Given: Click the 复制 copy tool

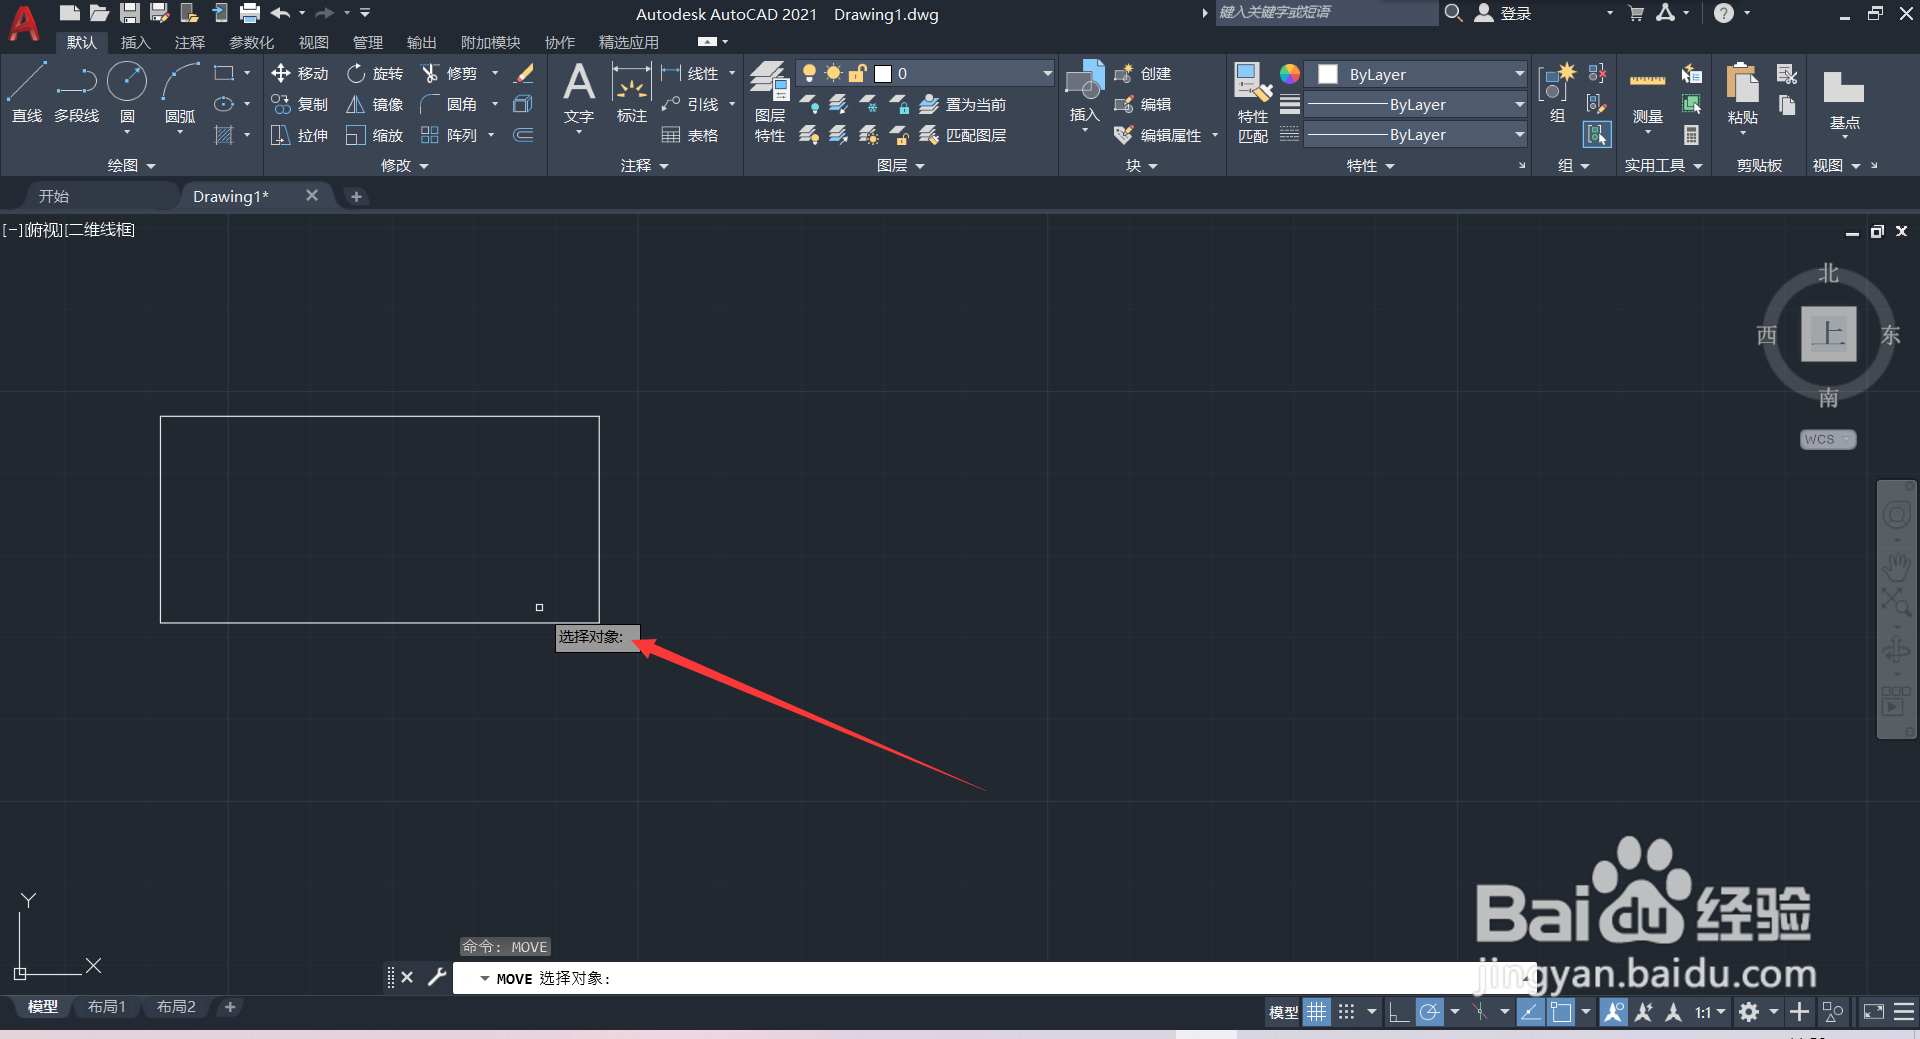Looking at the screenshot, I should 300,104.
